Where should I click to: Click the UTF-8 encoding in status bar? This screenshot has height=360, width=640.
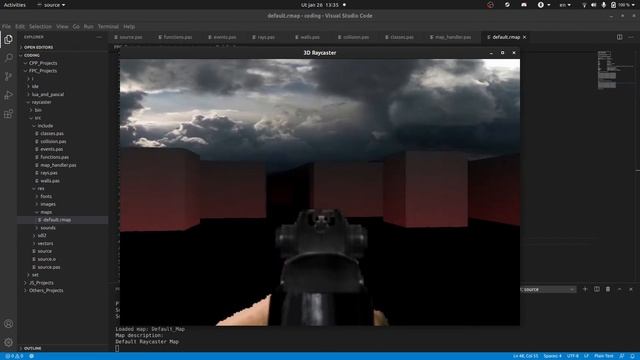(x=573, y=356)
